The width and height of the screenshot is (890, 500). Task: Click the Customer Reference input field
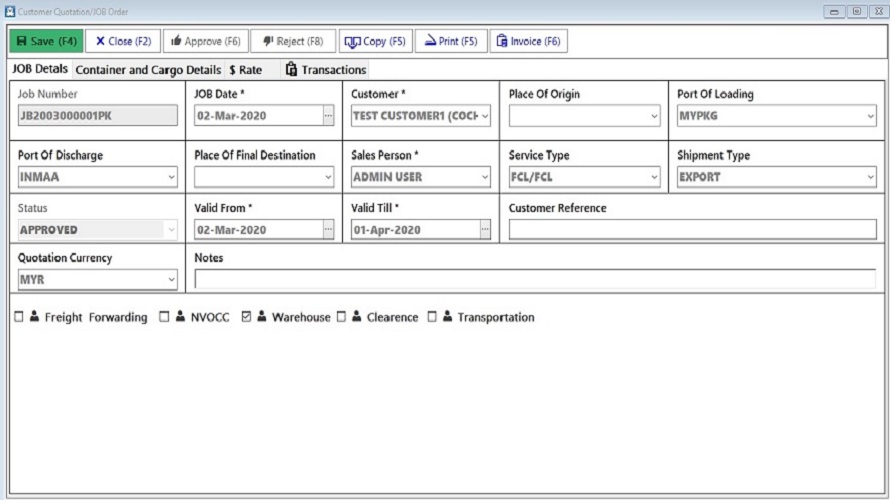tap(692, 229)
